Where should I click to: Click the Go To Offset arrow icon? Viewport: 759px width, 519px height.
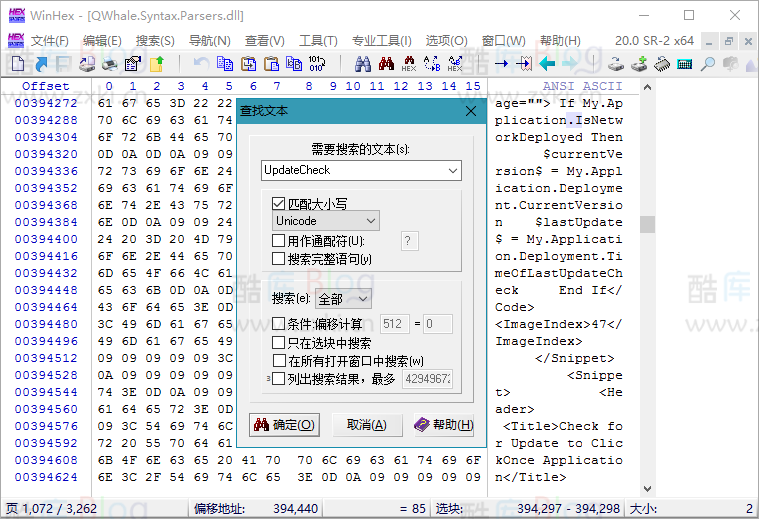coord(501,63)
